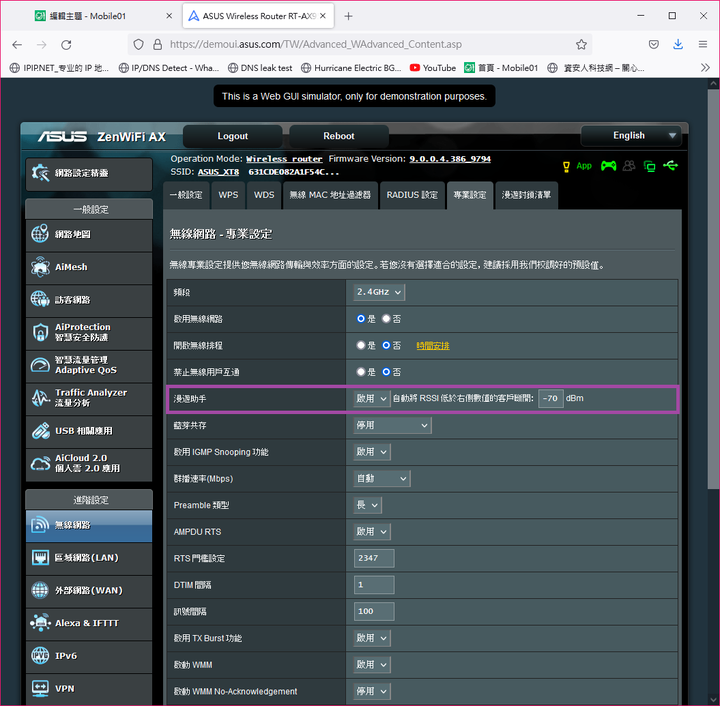The height and width of the screenshot is (706, 720).
Task: Switch to the WPS tab
Action: click(228, 195)
